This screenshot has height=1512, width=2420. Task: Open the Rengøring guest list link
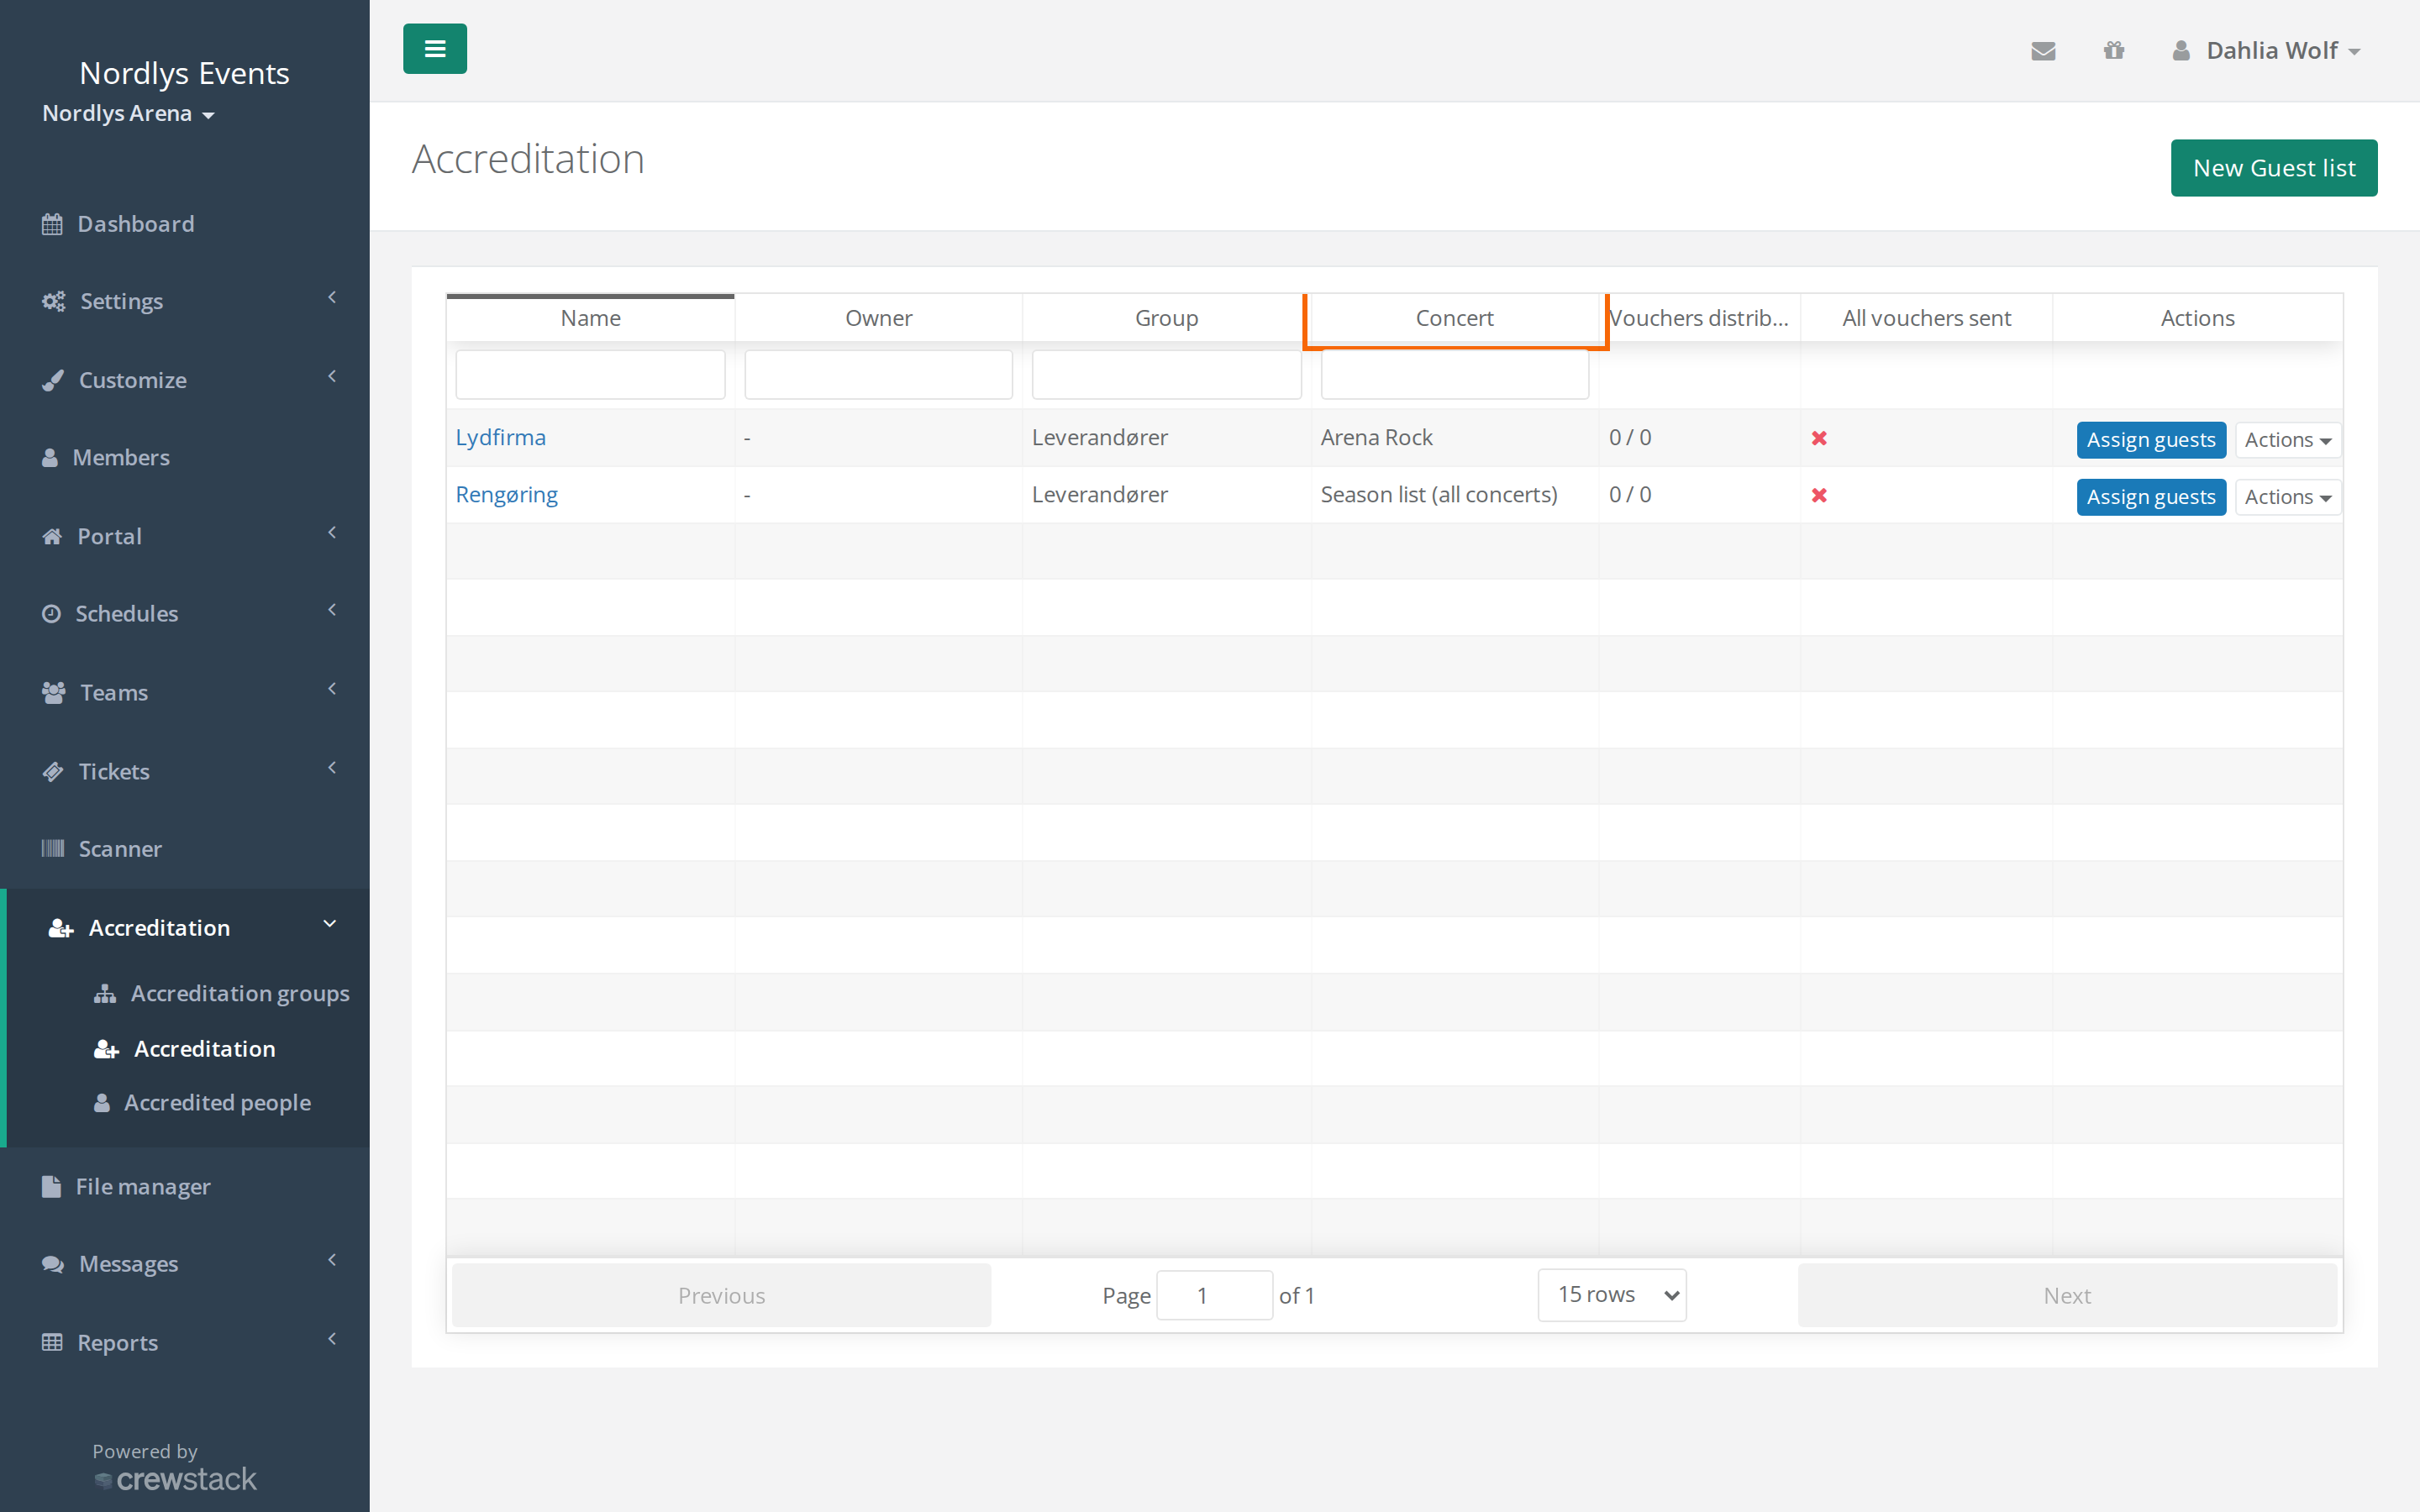(x=506, y=494)
